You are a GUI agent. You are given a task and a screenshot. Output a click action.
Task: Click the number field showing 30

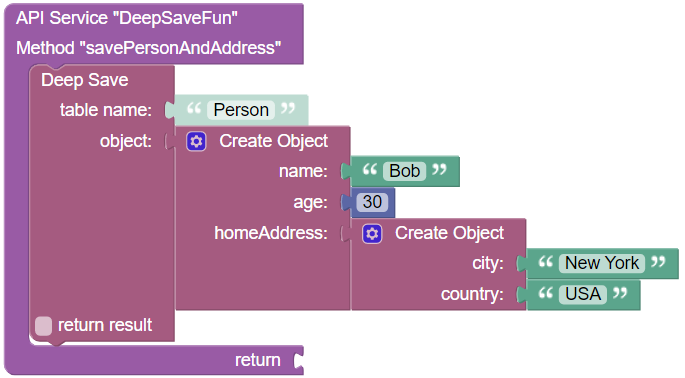pyautogui.click(x=372, y=202)
